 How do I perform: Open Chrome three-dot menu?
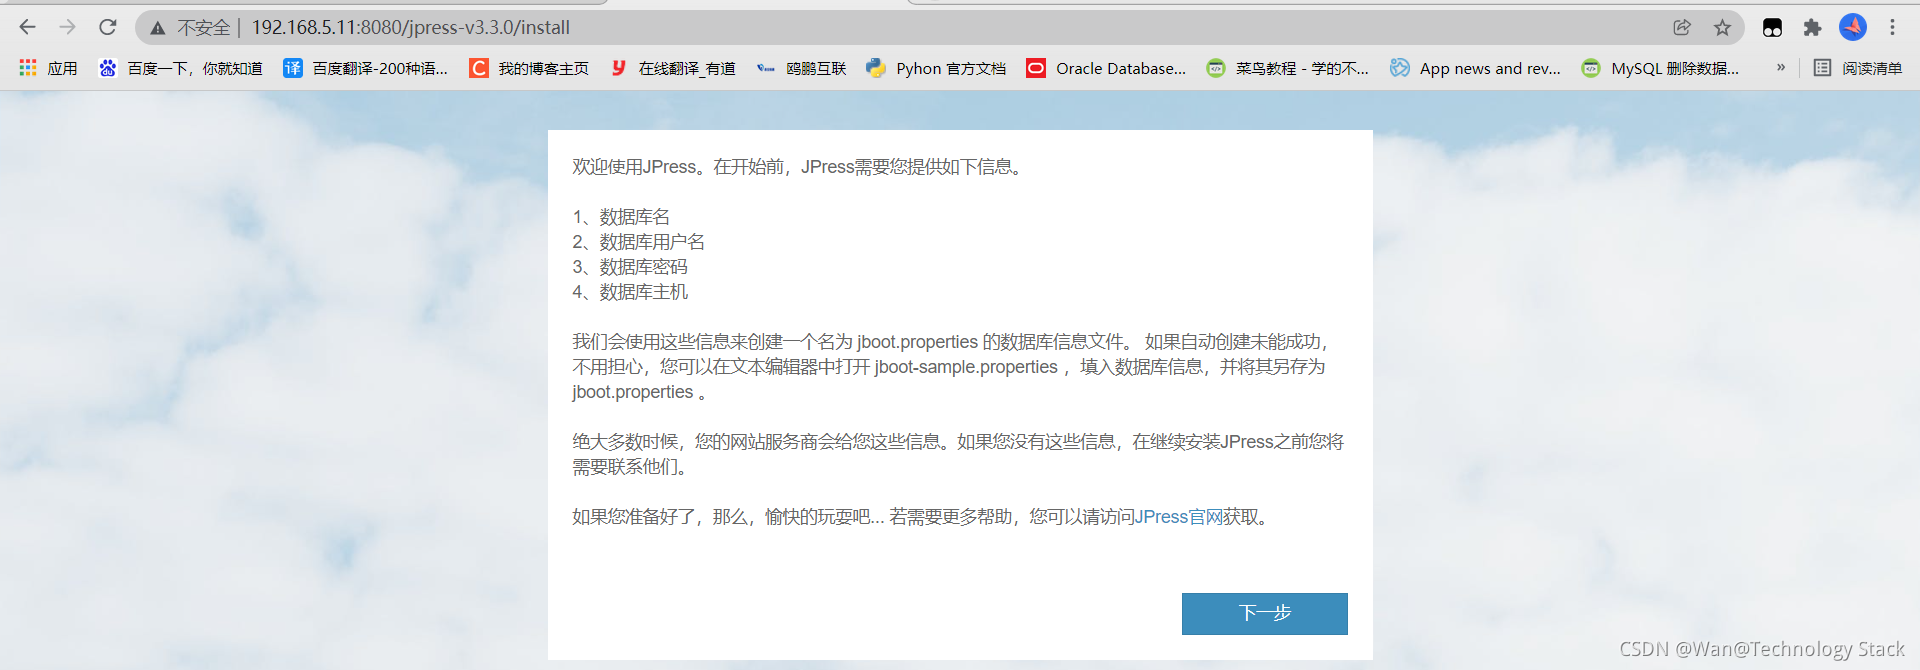1892,27
